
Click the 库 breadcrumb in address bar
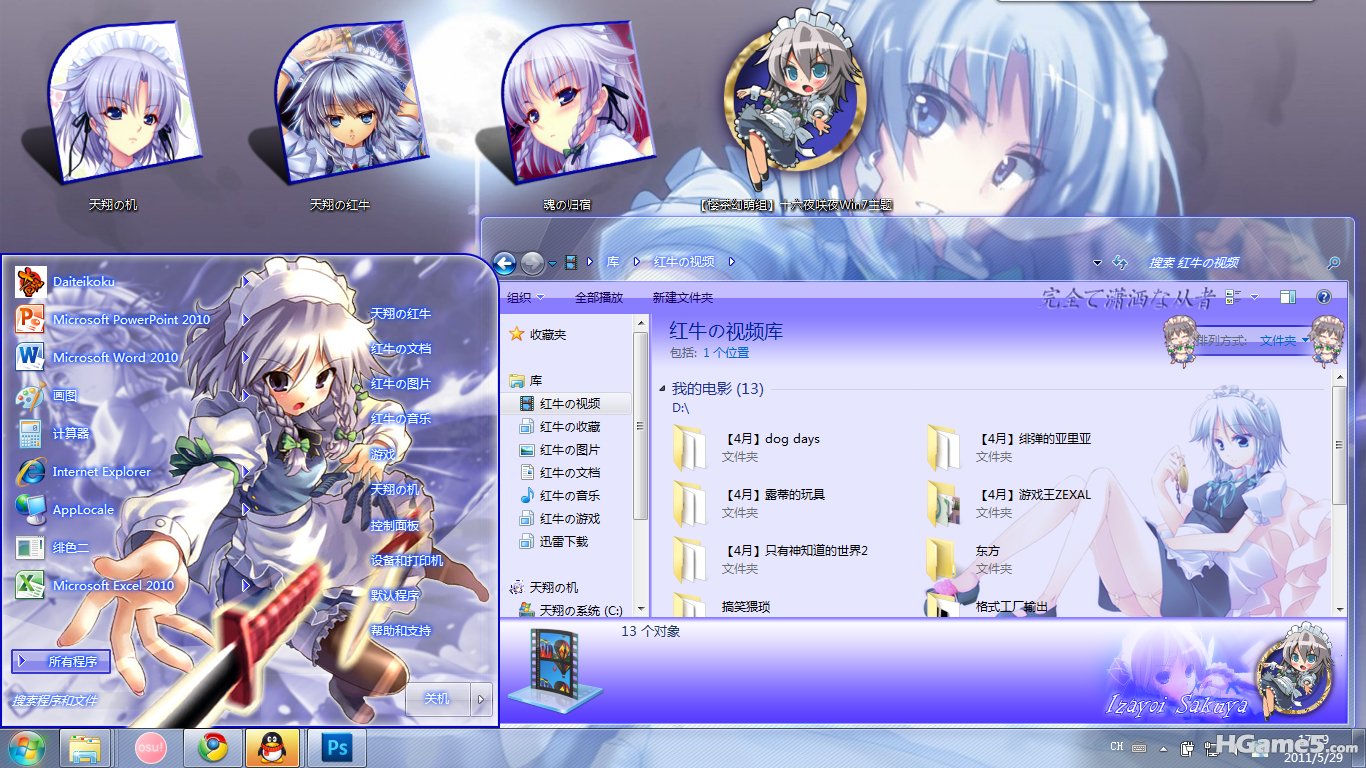pos(613,262)
